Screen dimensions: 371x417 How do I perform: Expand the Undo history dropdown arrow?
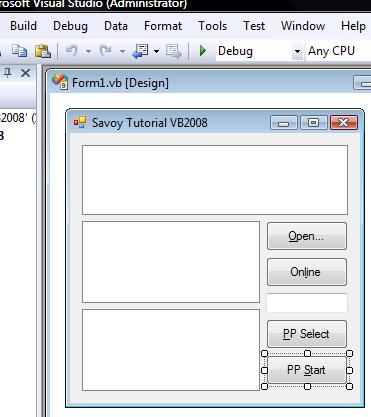[x=88, y=51]
